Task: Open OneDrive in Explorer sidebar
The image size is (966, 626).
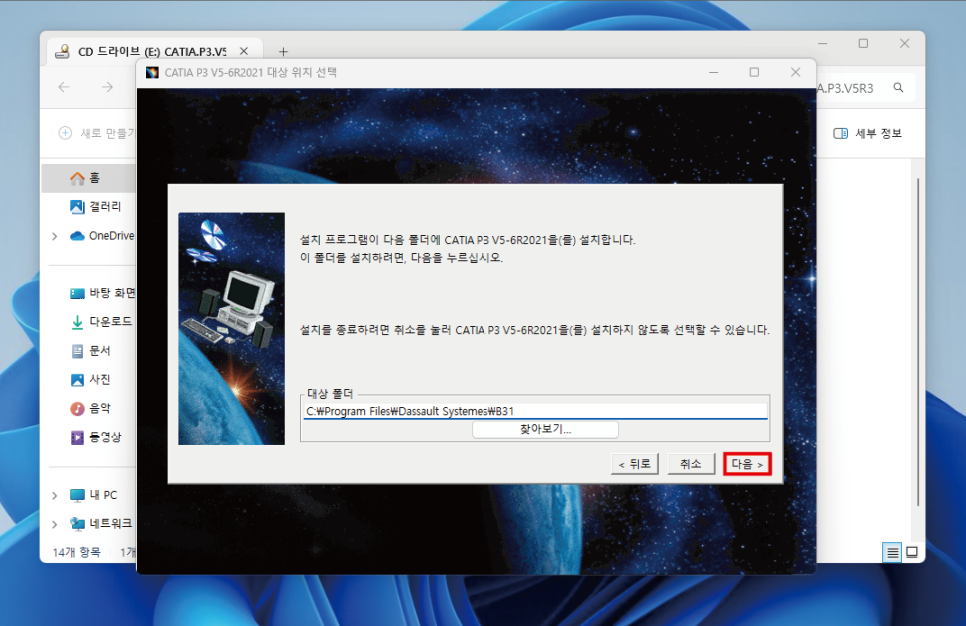Action: tap(102, 235)
